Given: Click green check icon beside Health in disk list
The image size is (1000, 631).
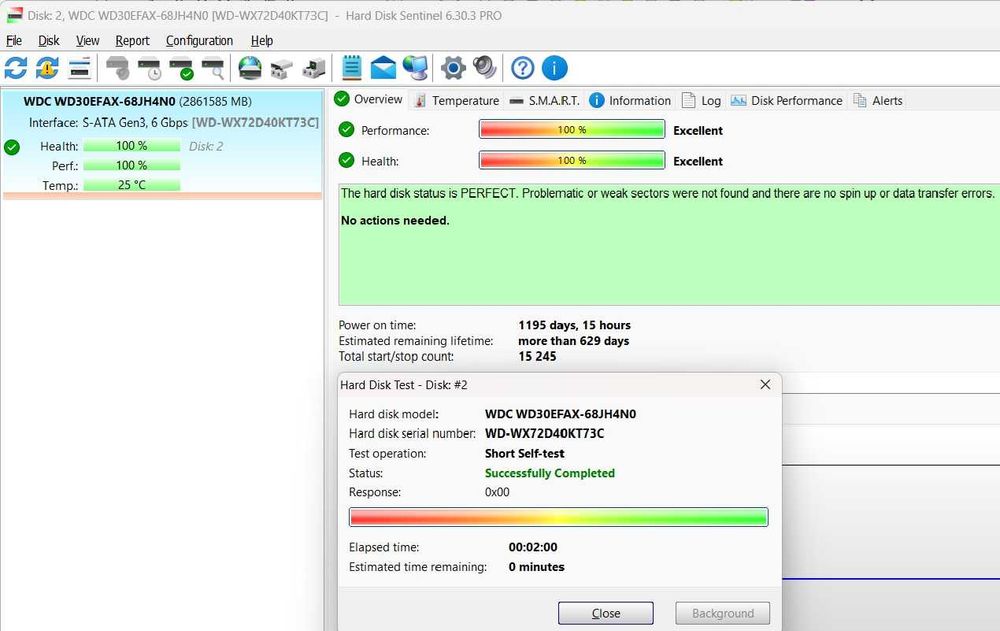Looking at the screenshot, I should (x=12, y=147).
